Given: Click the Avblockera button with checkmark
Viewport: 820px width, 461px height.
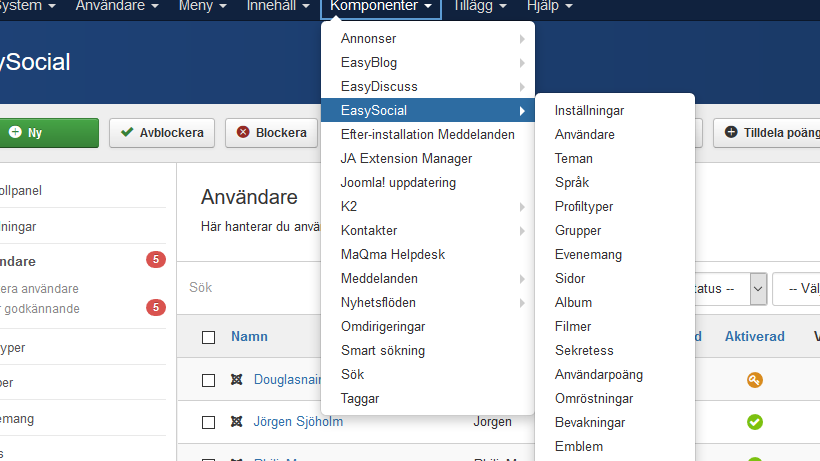Looking at the screenshot, I should (x=163, y=132).
